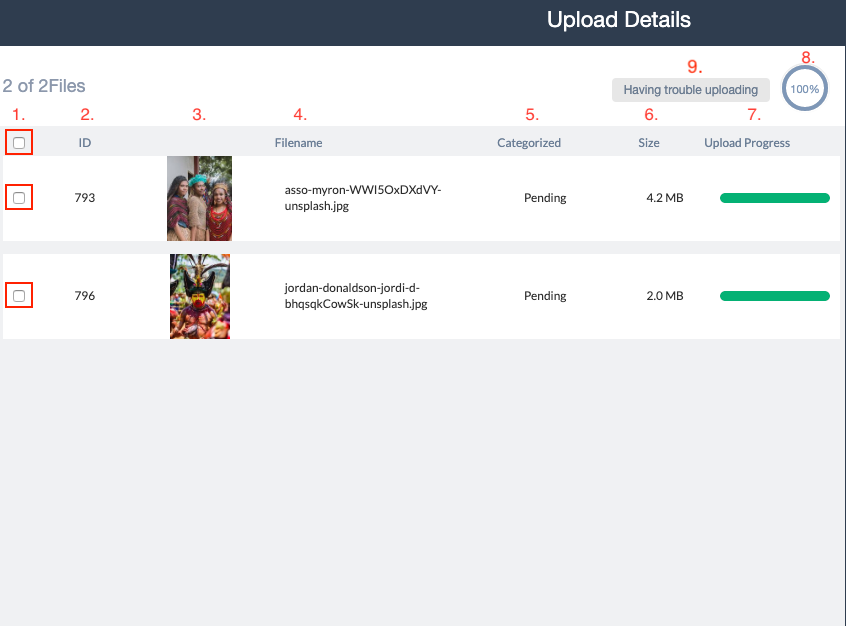Click the Categorized column header
846x626 pixels.
coord(529,143)
